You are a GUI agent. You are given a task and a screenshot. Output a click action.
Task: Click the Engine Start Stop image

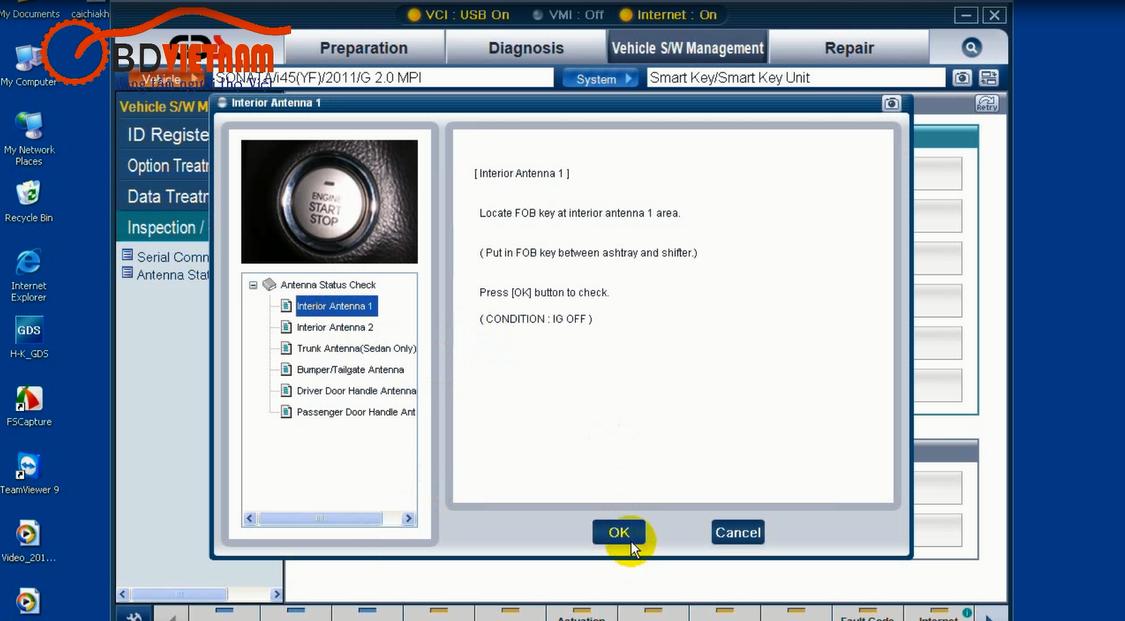[329, 202]
